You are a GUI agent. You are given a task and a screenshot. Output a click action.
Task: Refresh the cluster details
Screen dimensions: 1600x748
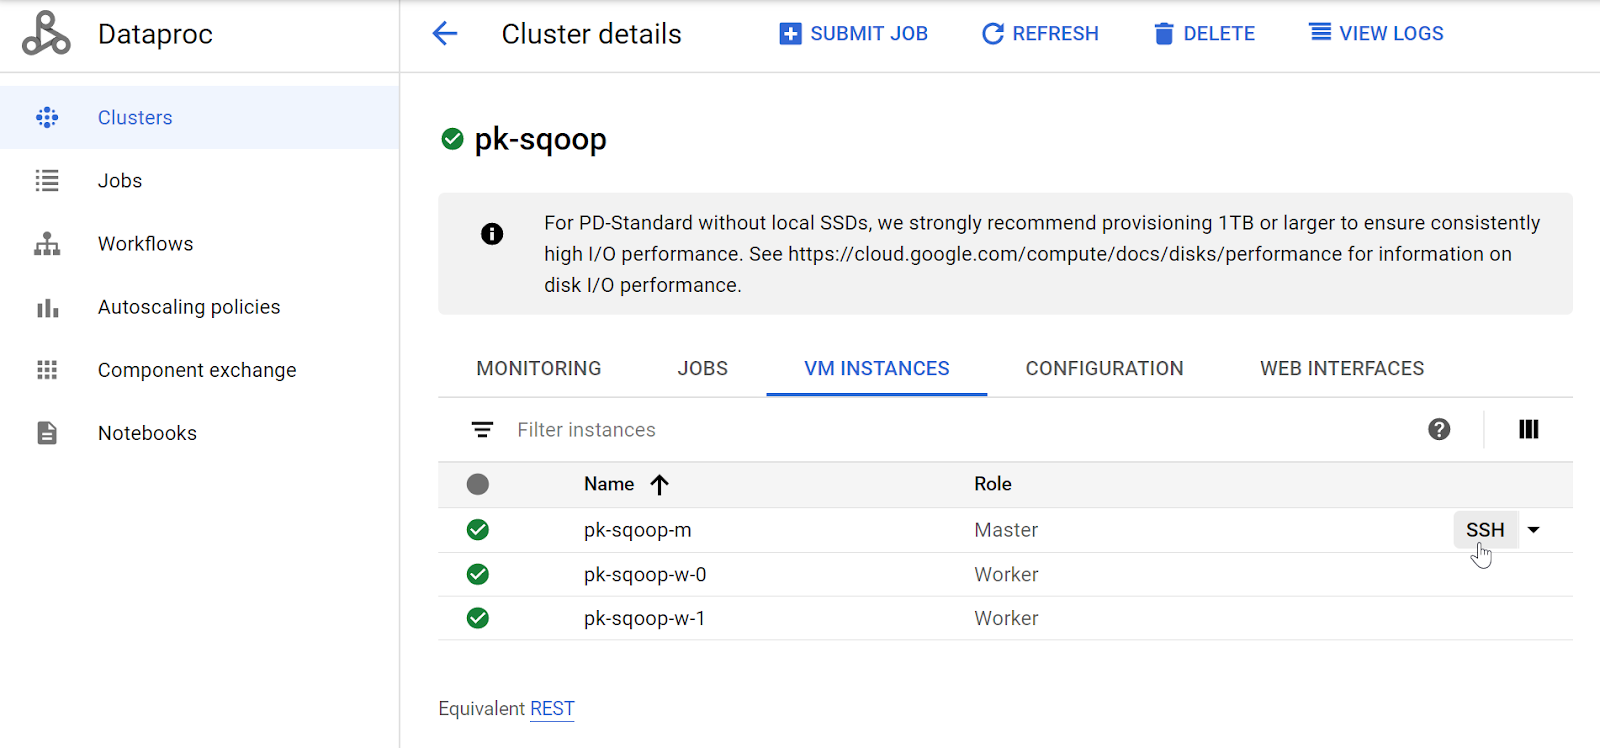click(1040, 33)
